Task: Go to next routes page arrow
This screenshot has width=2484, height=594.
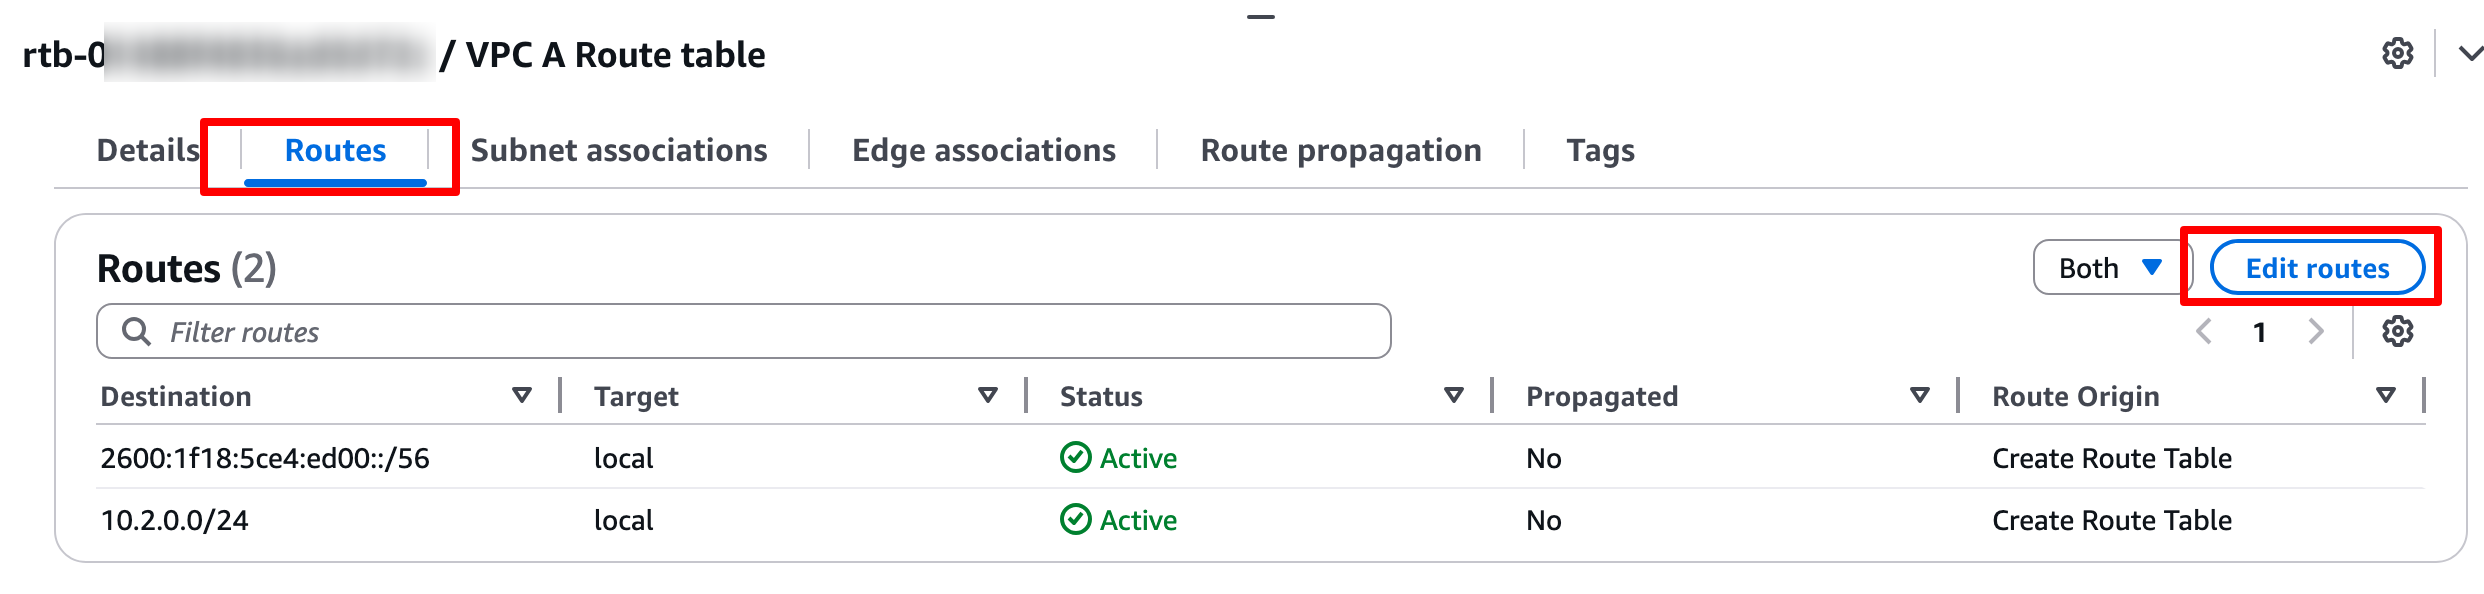Action: point(2315,331)
